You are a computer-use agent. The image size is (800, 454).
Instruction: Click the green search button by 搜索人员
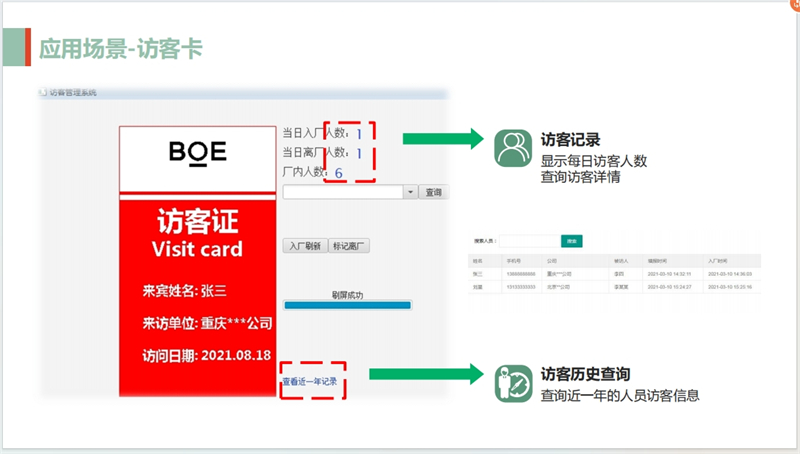point(571,241)
